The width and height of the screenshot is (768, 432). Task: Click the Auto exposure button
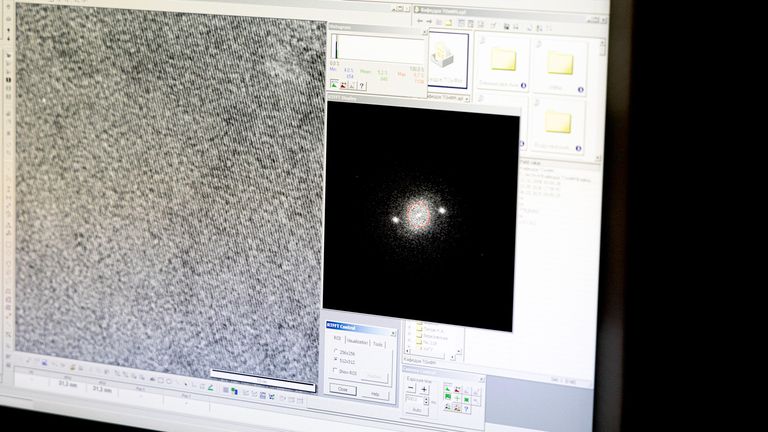[x=417, y=410]
